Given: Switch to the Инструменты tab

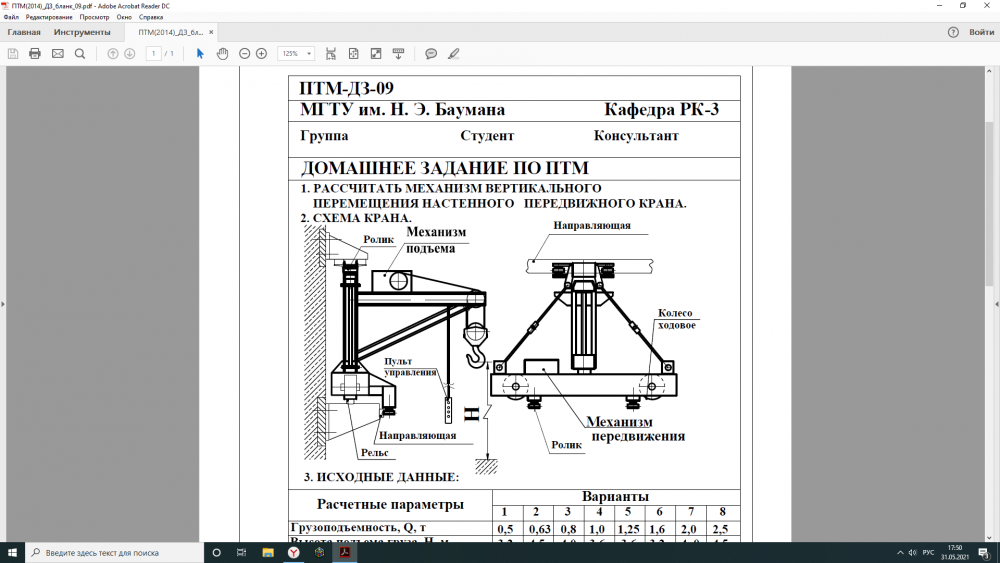Looking at the screenshot, I should coord(82,32).
